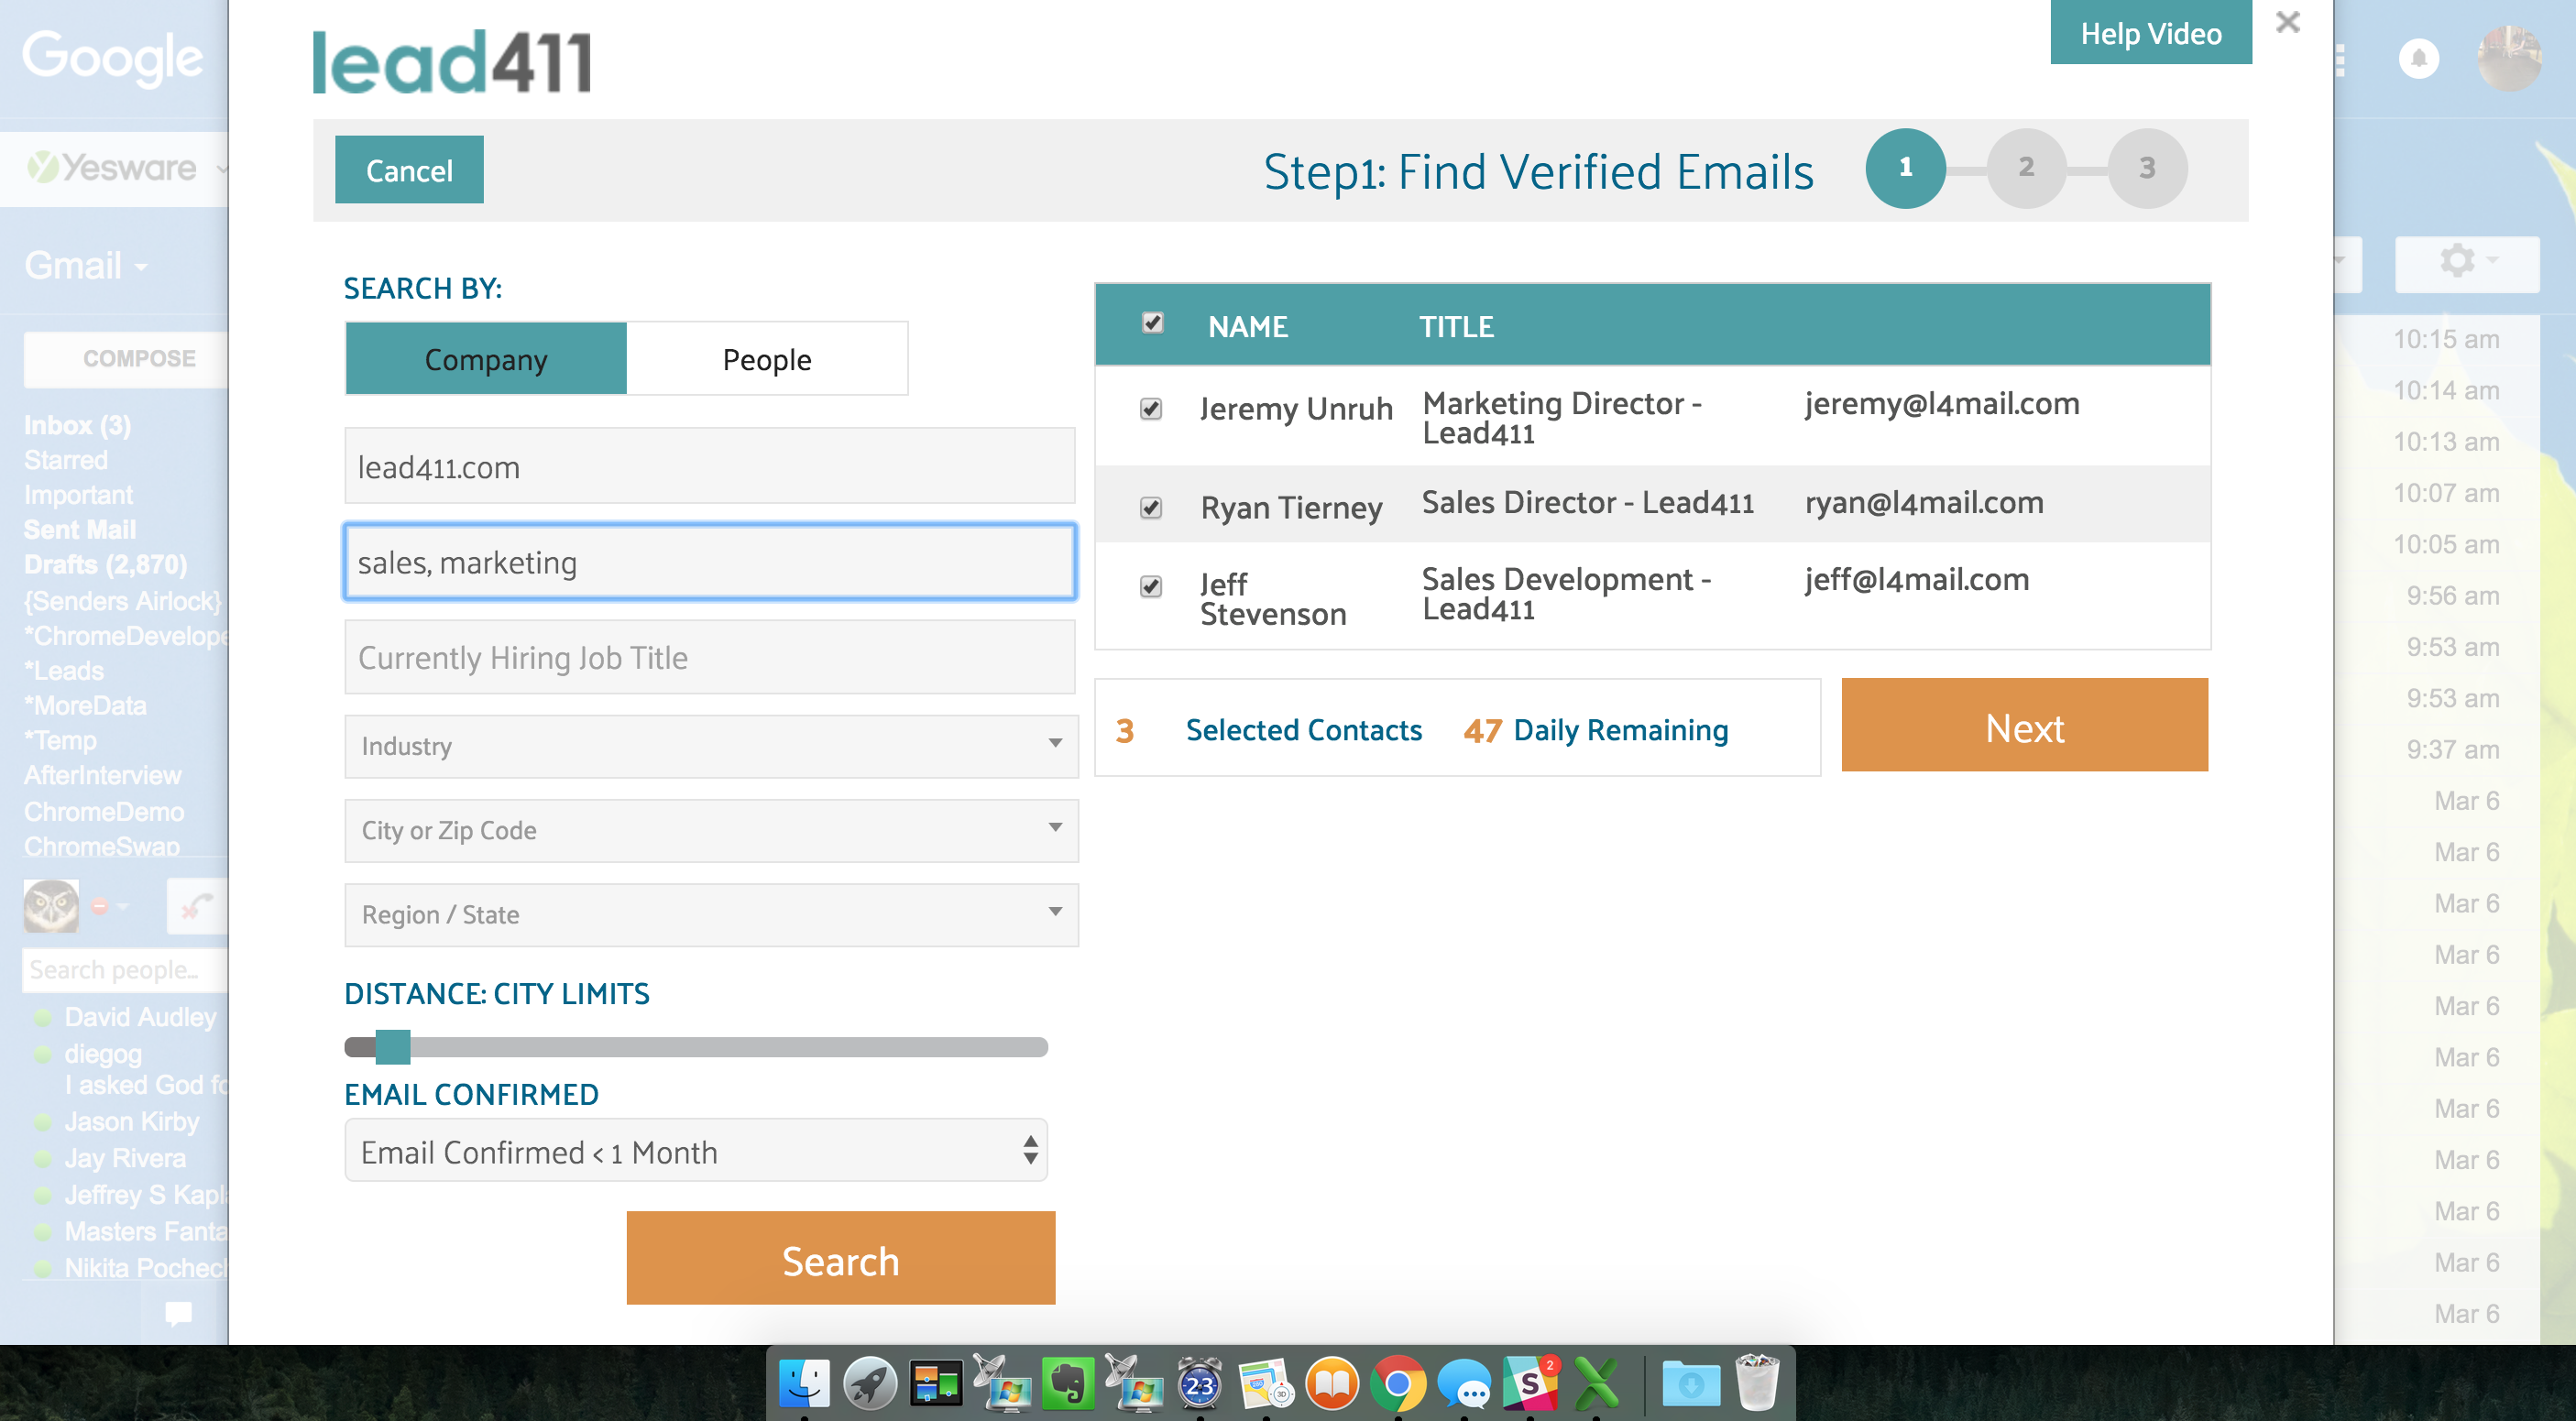This screenshot has height=1421, width=2576.
Task: Toggle the select-all checkbox in the header
Action: coord(1152,323)
